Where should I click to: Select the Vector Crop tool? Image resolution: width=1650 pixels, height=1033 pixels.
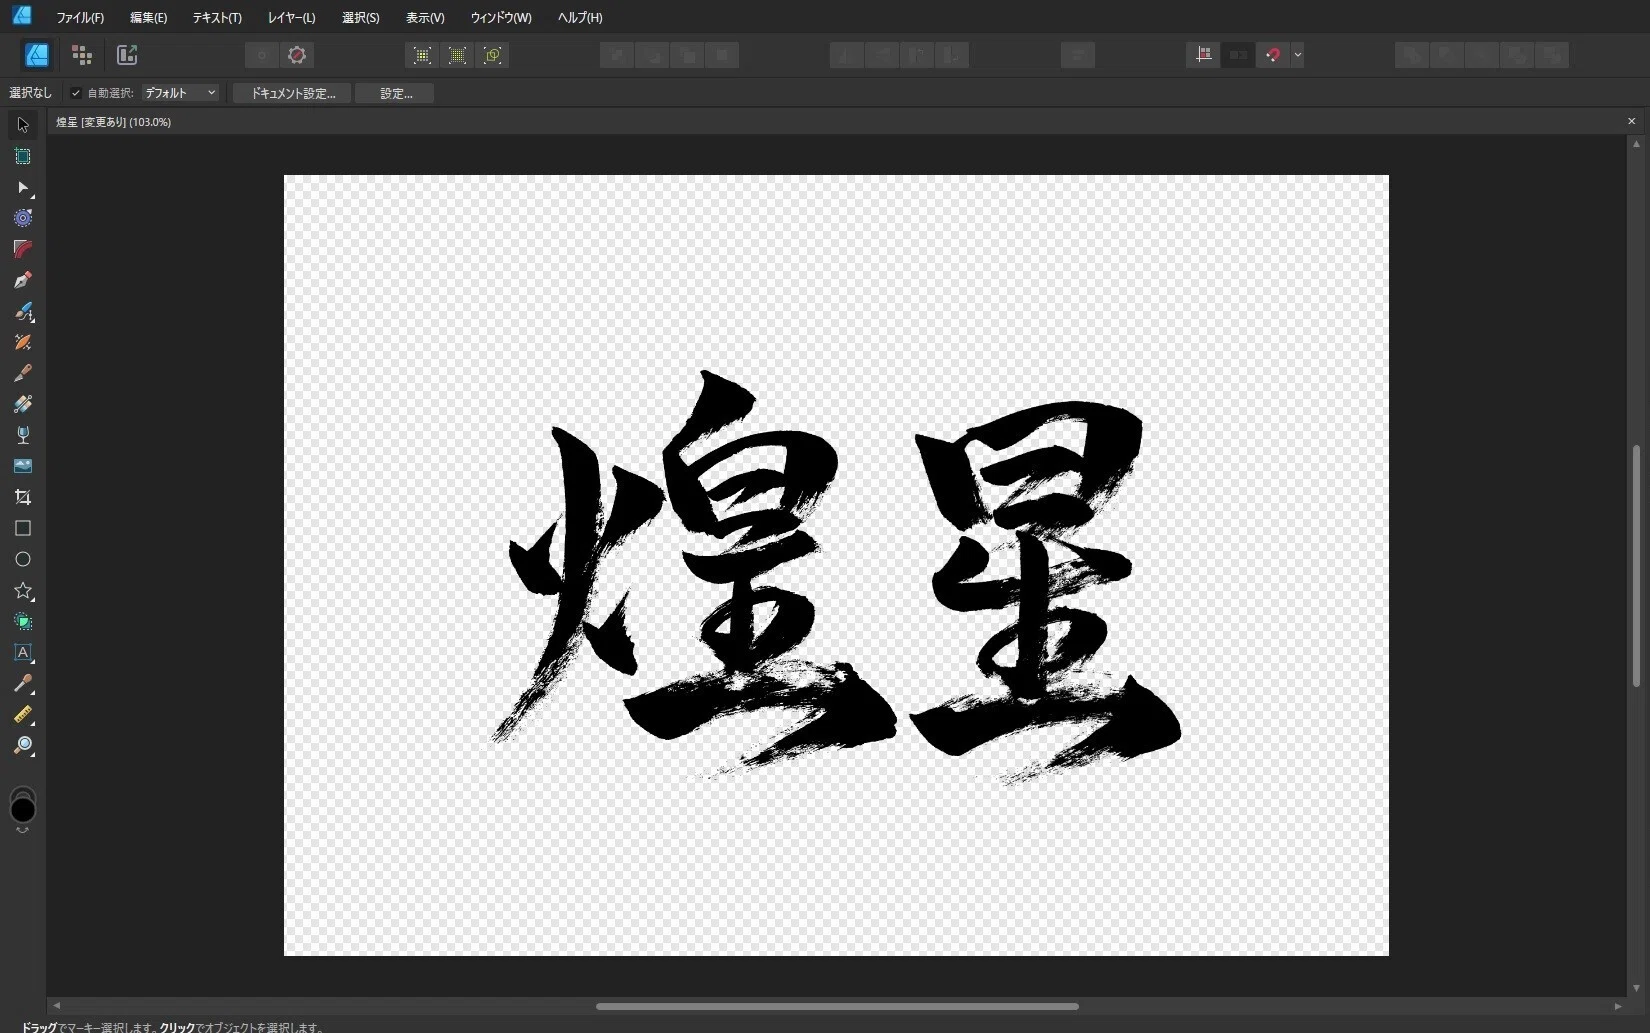[x=22, y=497]
